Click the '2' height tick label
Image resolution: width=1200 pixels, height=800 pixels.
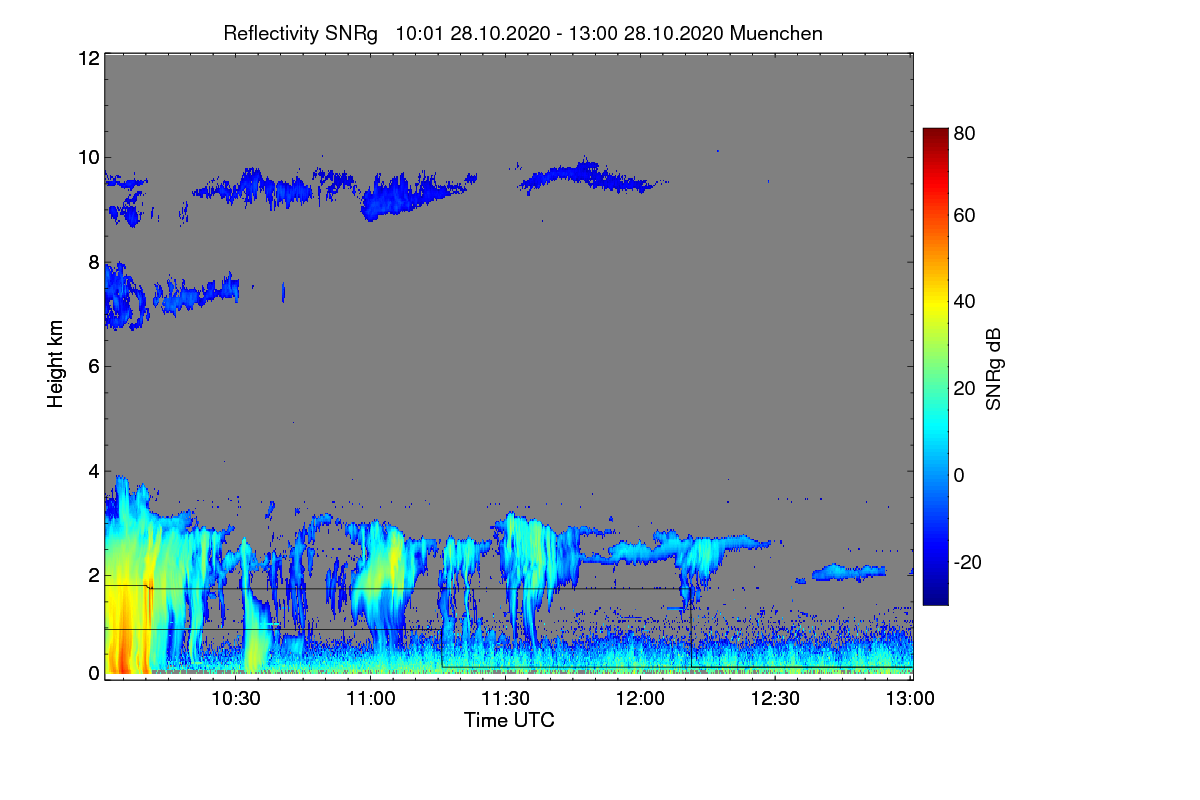[x=92, y=575]
